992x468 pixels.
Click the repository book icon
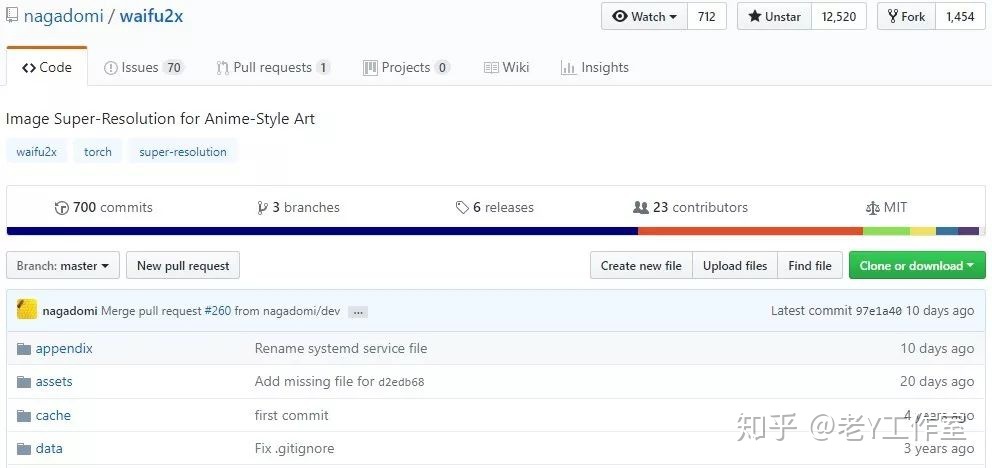tap(11, 16)
